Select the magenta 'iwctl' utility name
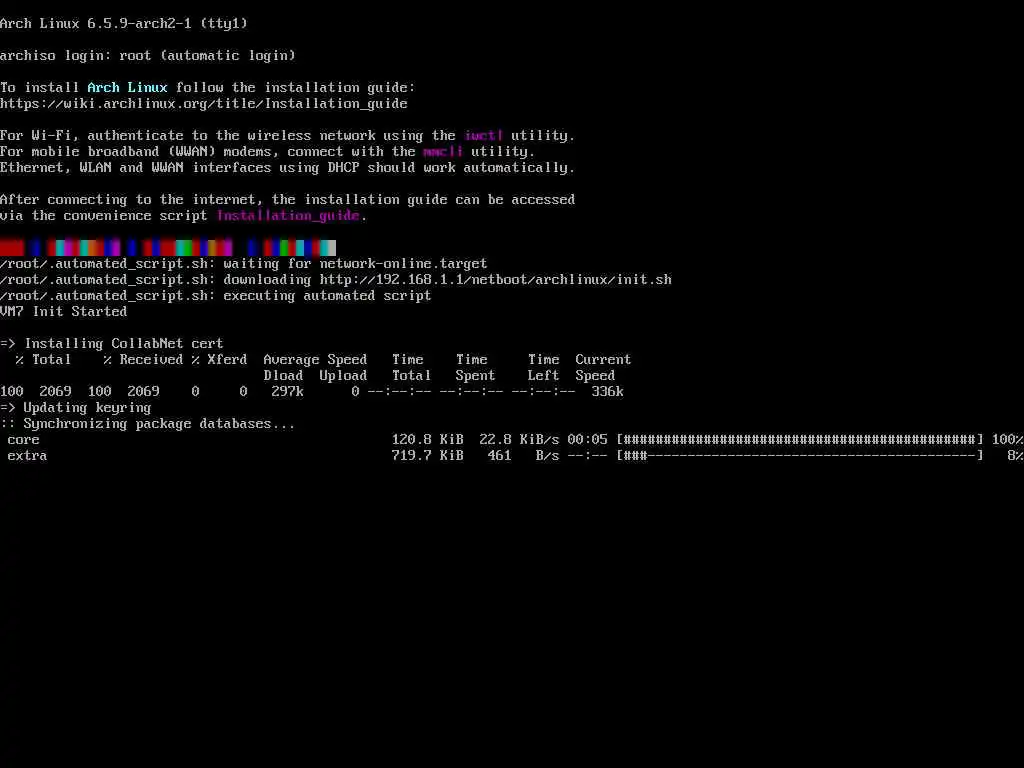 (x=484, y=136)
